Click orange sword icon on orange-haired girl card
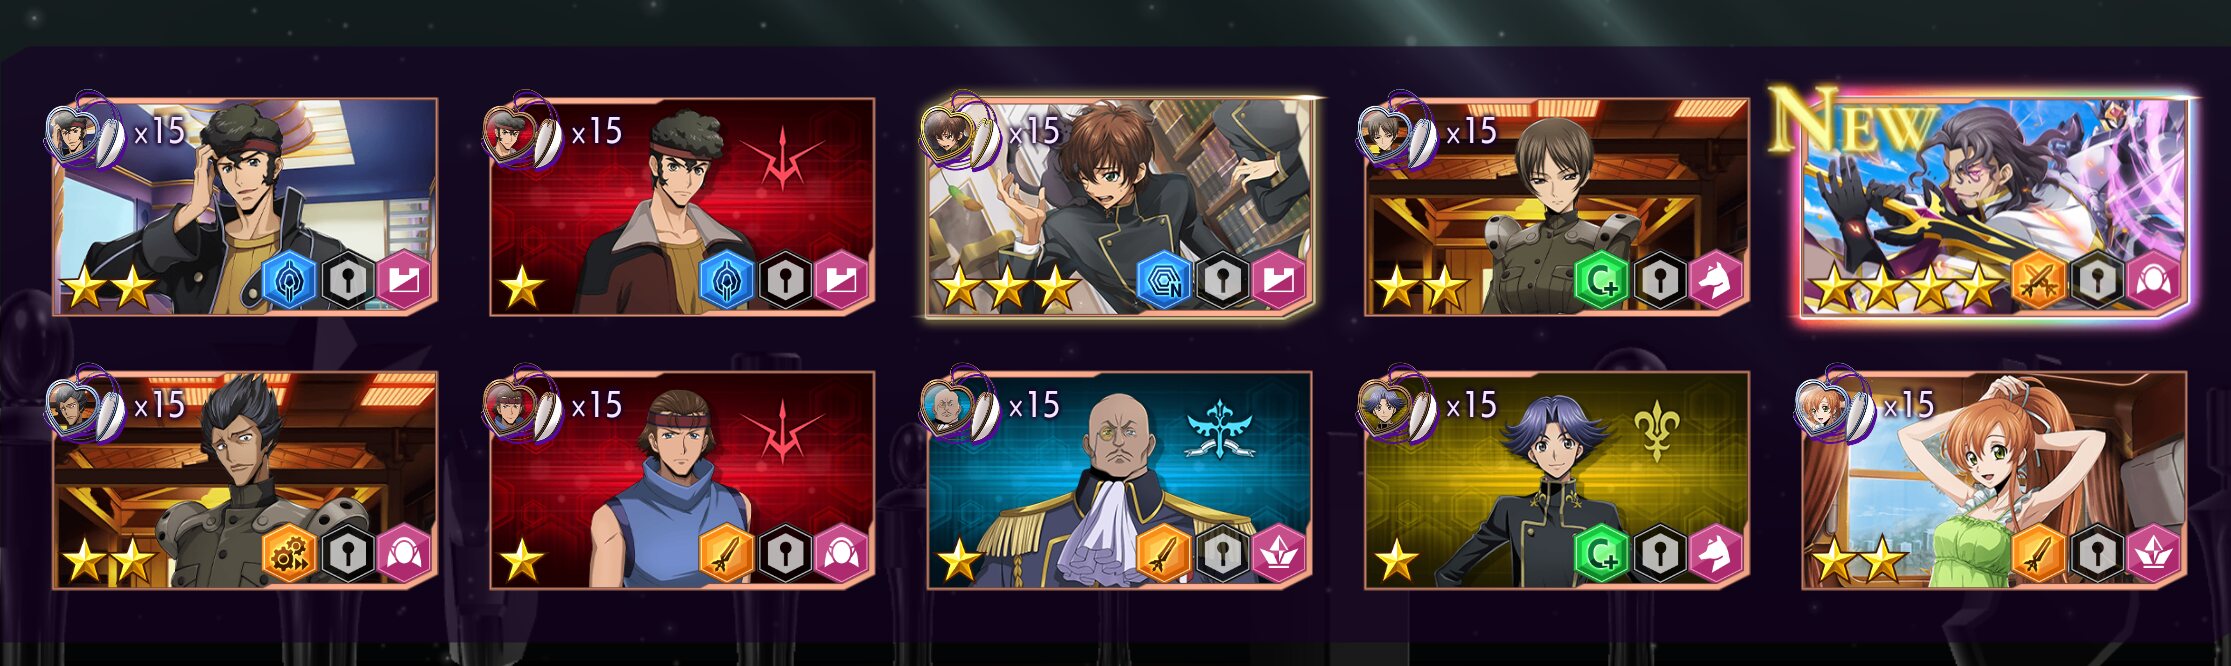The height and width of the screenshot is (666, 2231). click(x=2039, y=553)
